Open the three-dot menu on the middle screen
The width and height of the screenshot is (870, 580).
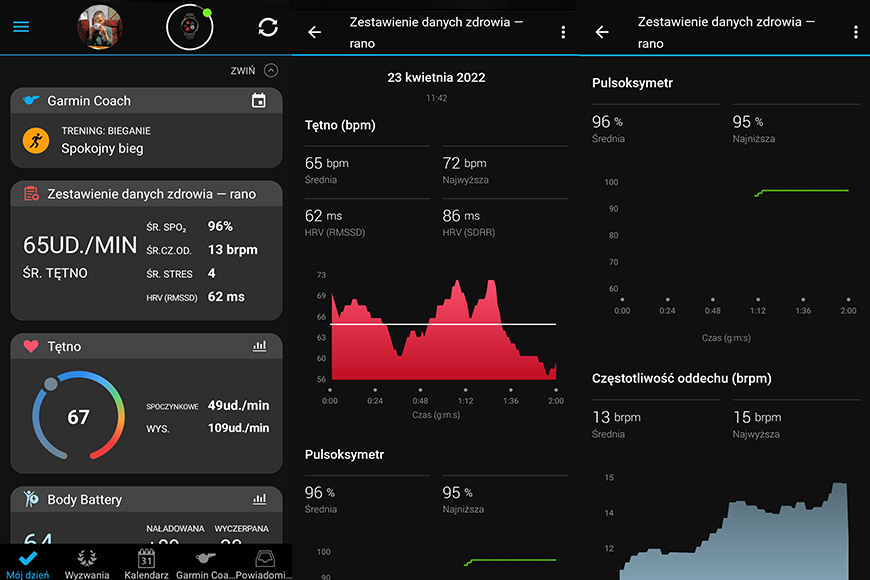point(563,32)
